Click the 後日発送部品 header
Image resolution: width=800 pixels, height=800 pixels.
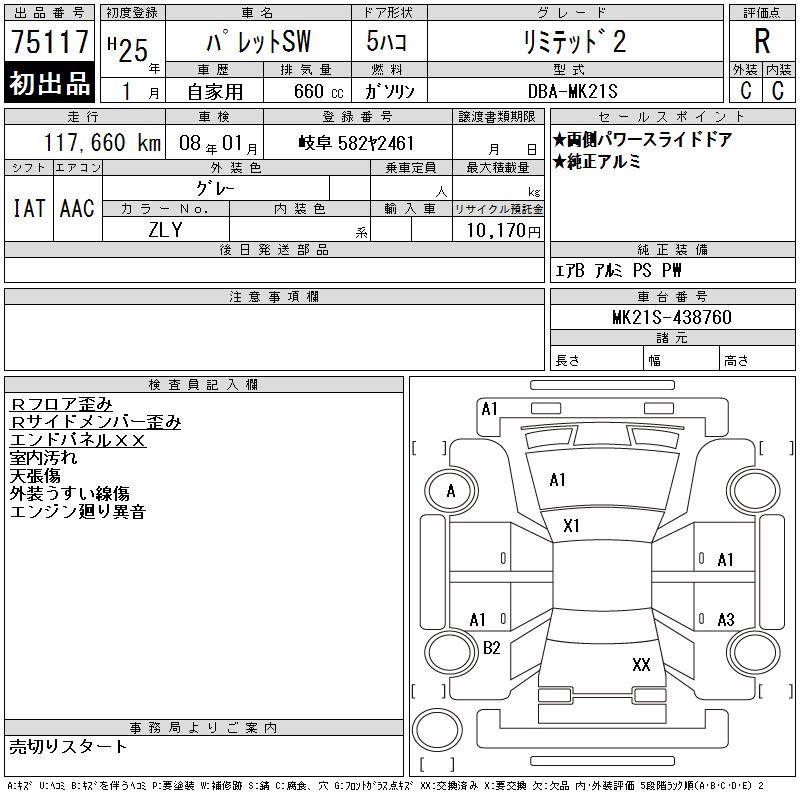click(x=274, y=249)
